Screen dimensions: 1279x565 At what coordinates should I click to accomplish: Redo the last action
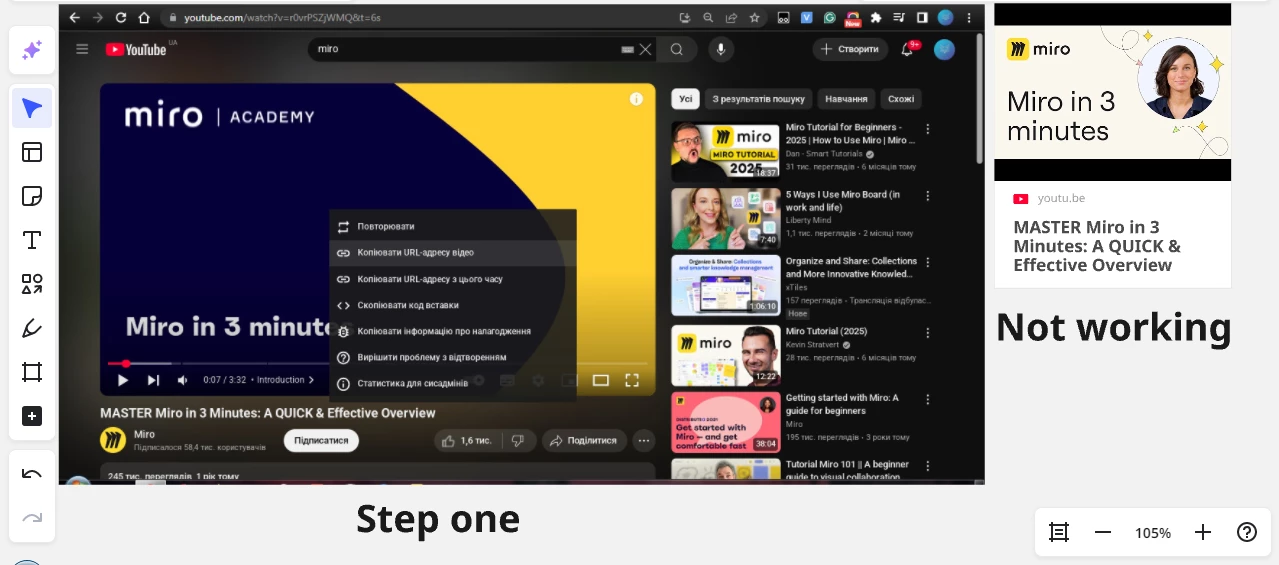tap(32, 517)
